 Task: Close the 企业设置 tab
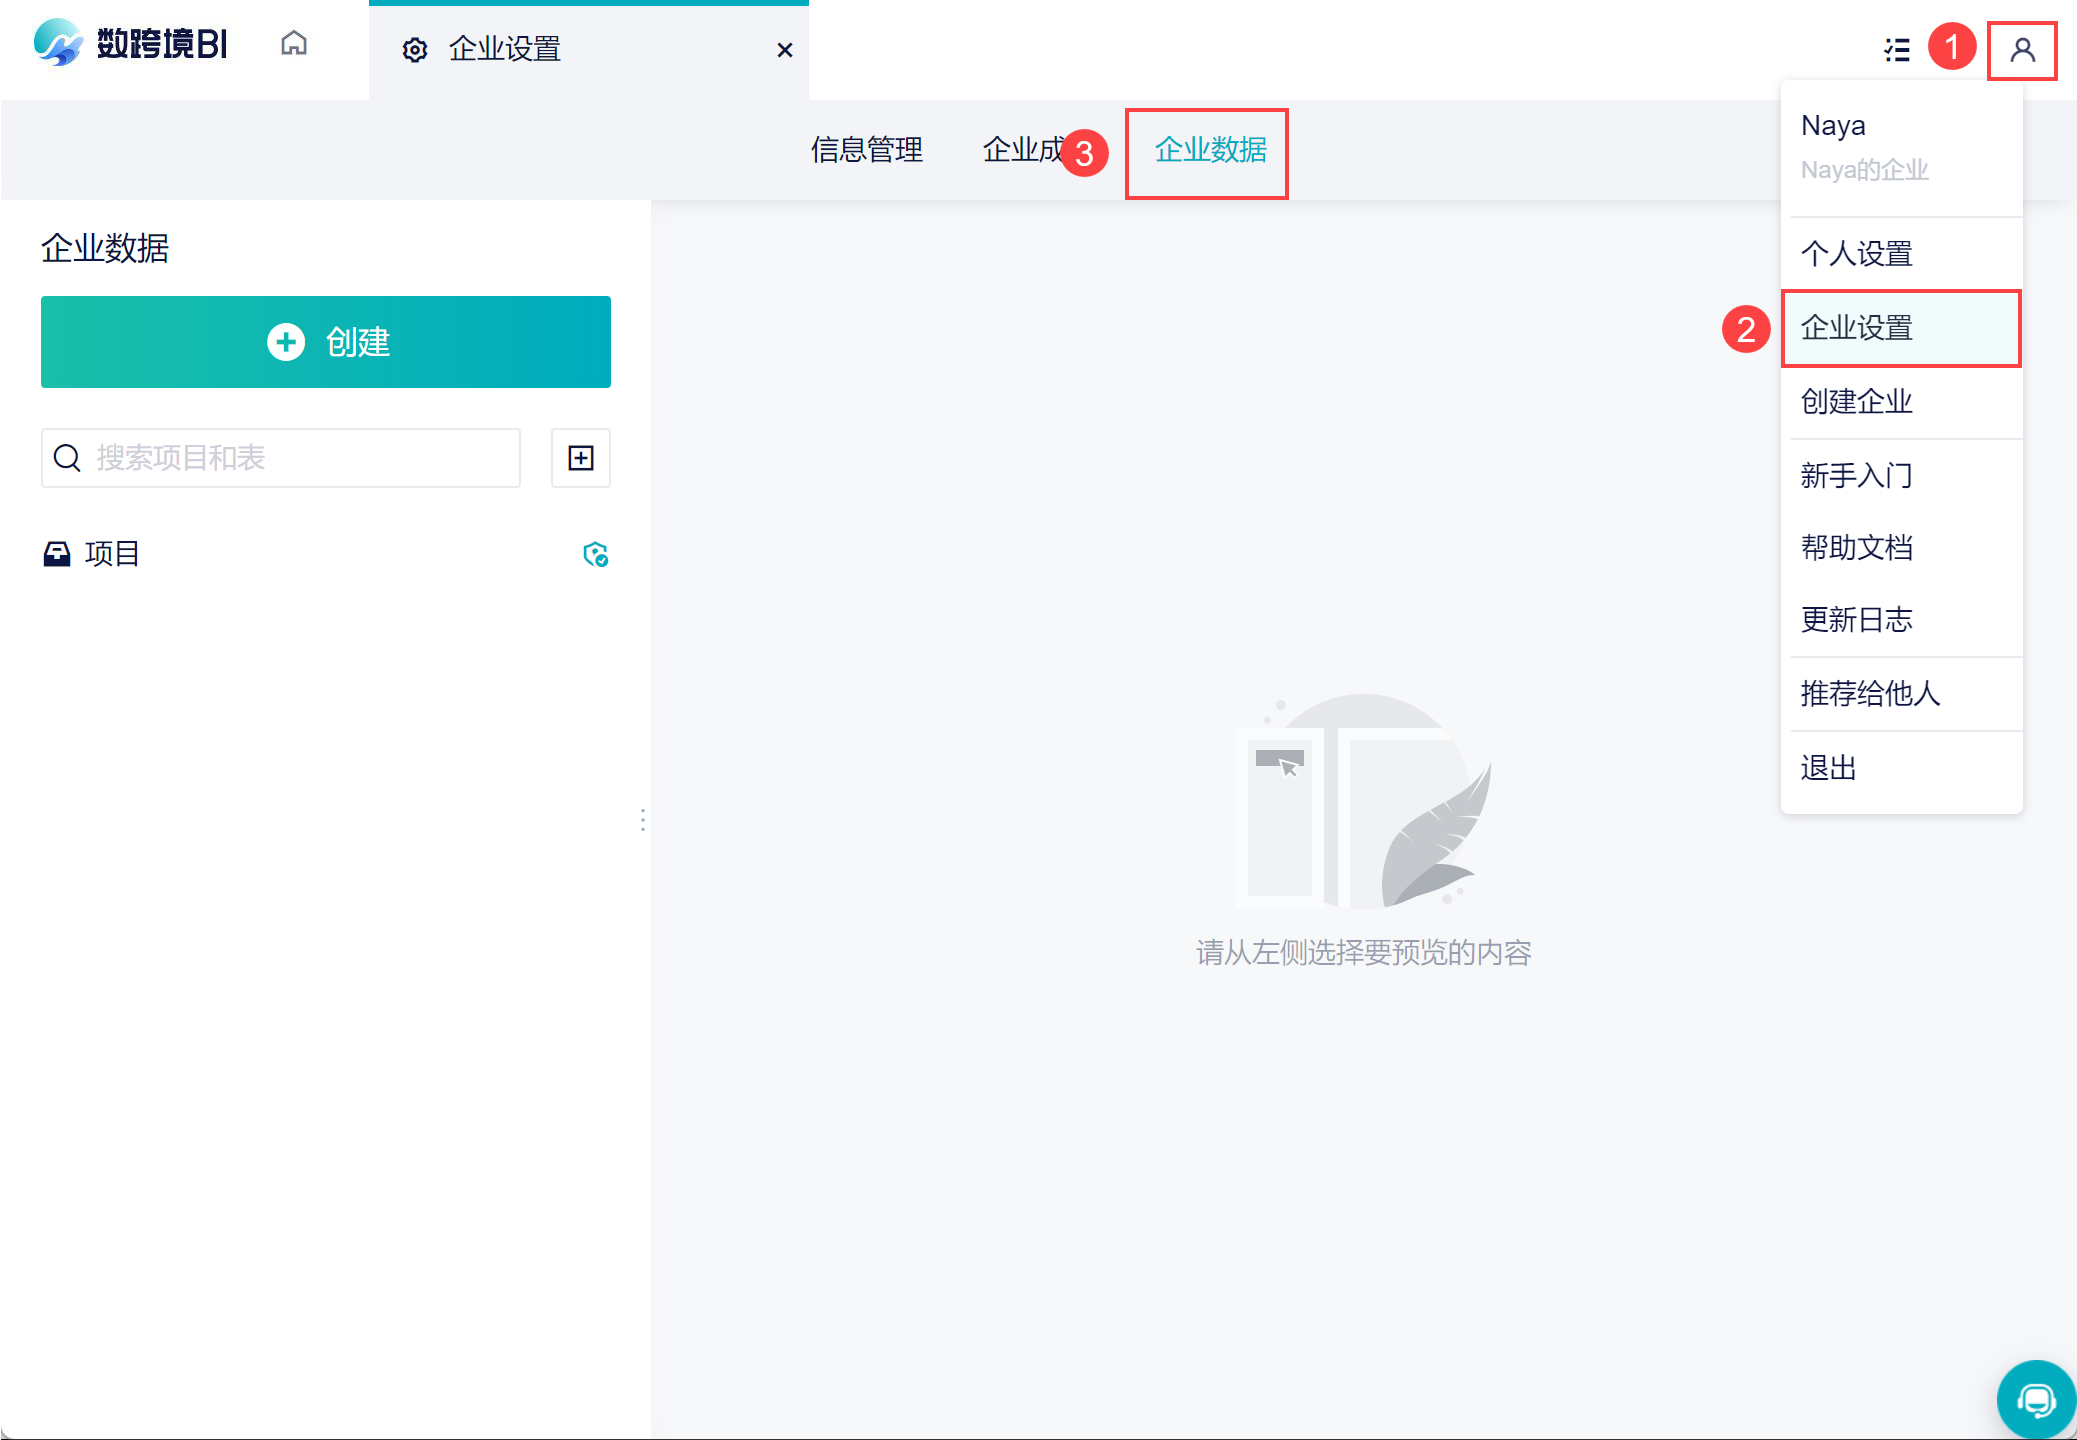pyautogui.click(x=785, y=50)
